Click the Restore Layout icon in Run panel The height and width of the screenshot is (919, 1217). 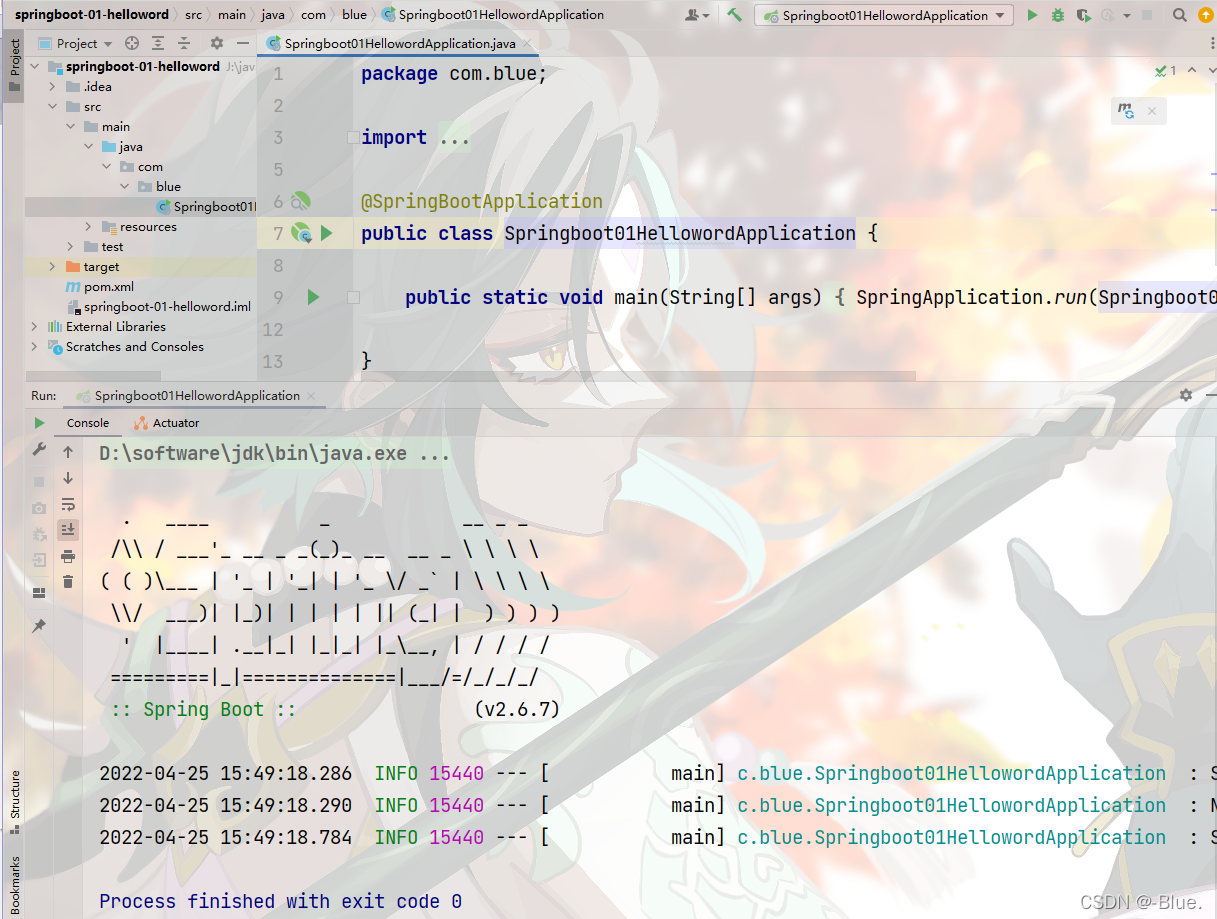[x=39, y=593]
